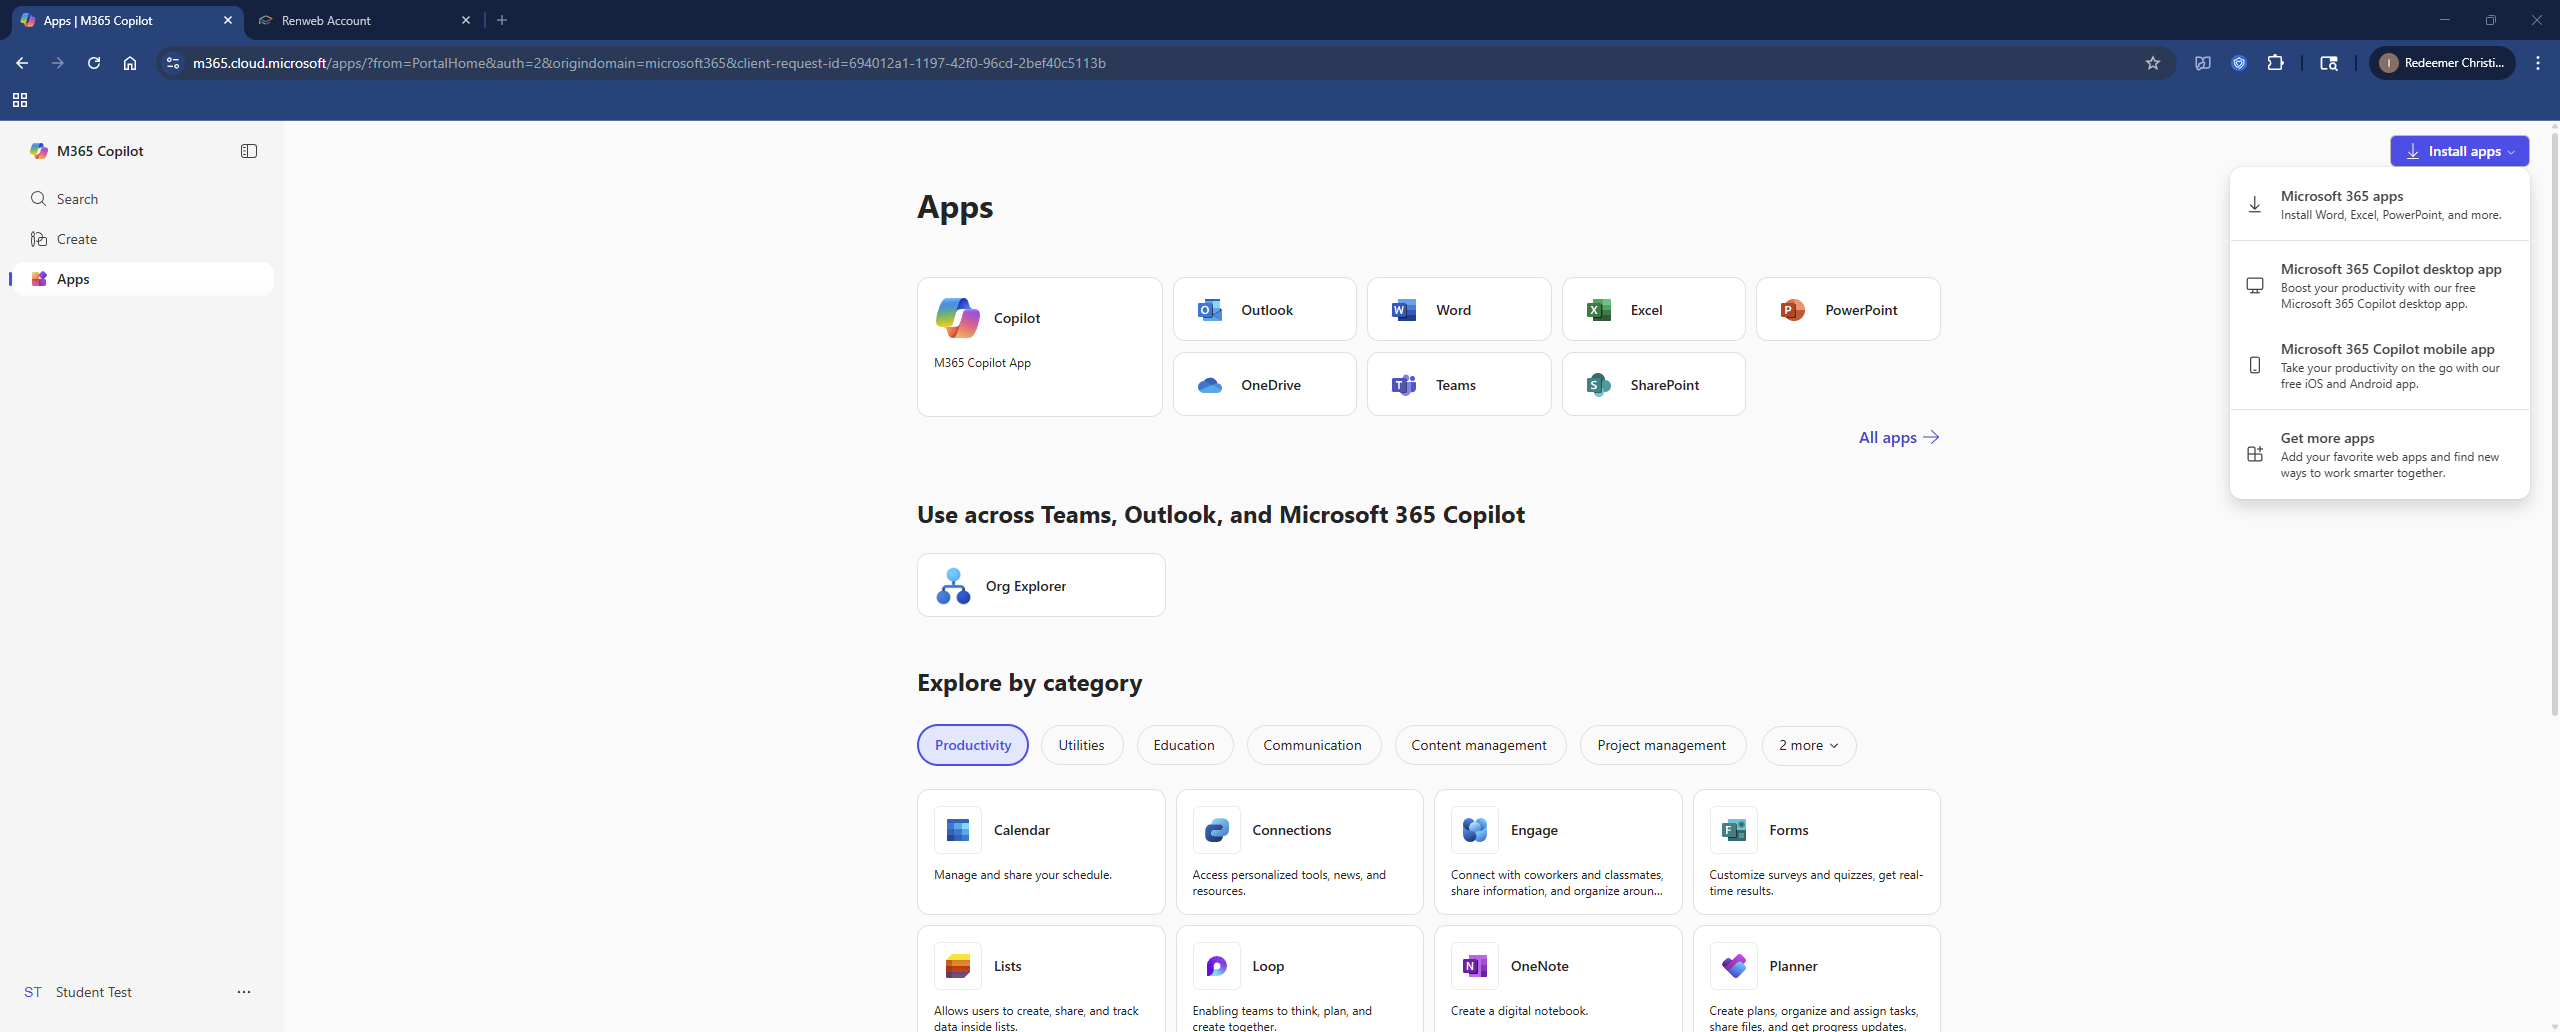
Task: Open the Chrome three-dot menu
Action: (x=2537, y=63)
